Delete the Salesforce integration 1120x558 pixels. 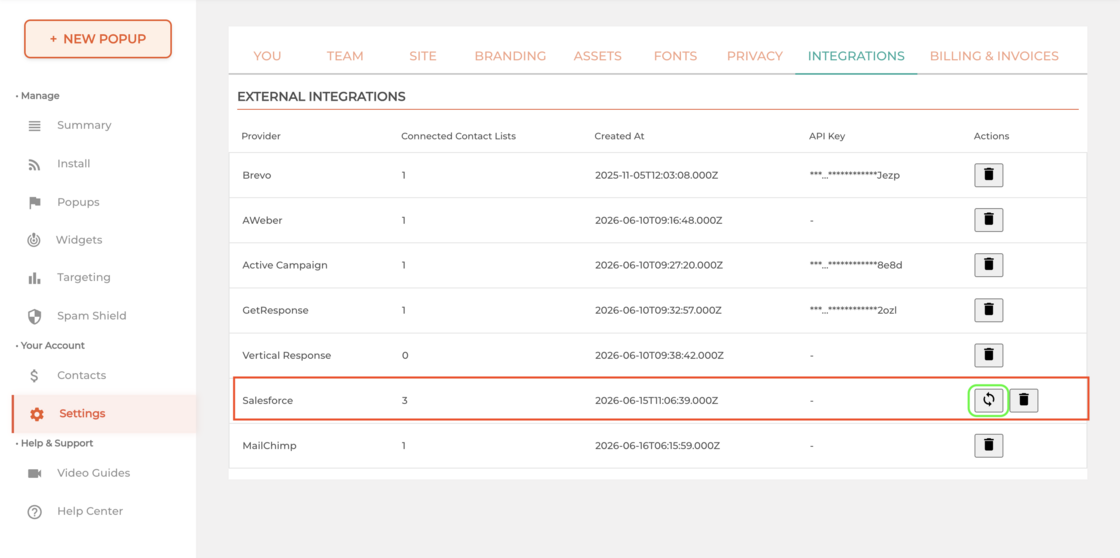pyautogui.click(x=1024, y=400)
